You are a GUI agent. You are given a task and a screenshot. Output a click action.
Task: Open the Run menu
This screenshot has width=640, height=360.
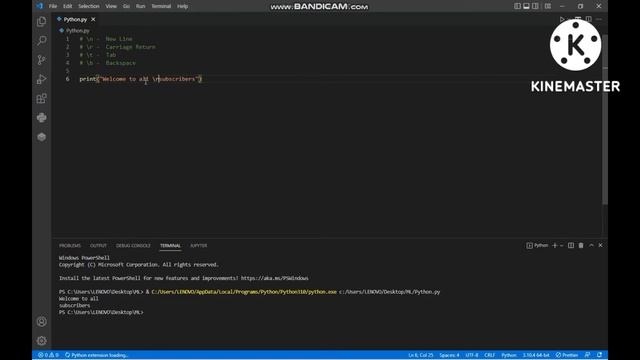[x=140, y=6]
